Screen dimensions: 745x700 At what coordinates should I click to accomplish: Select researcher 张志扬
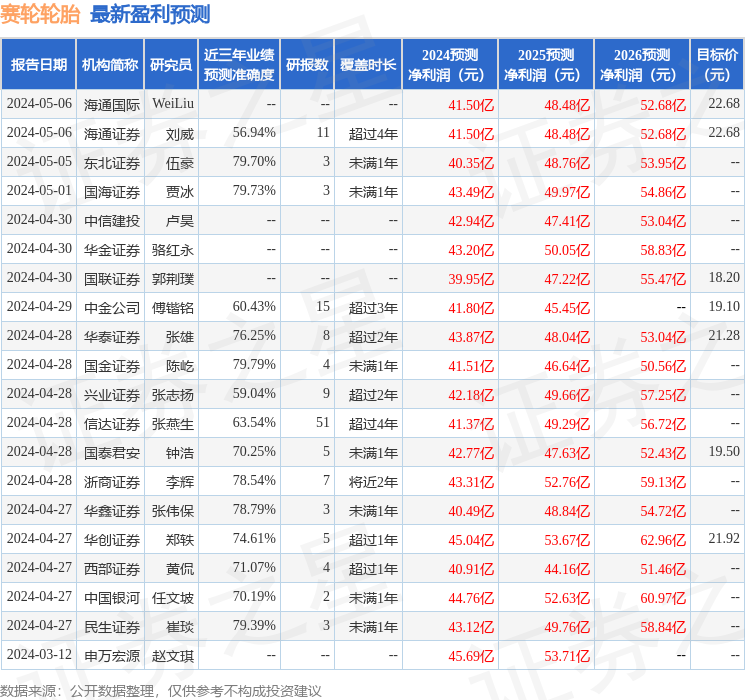pos(173,395)
